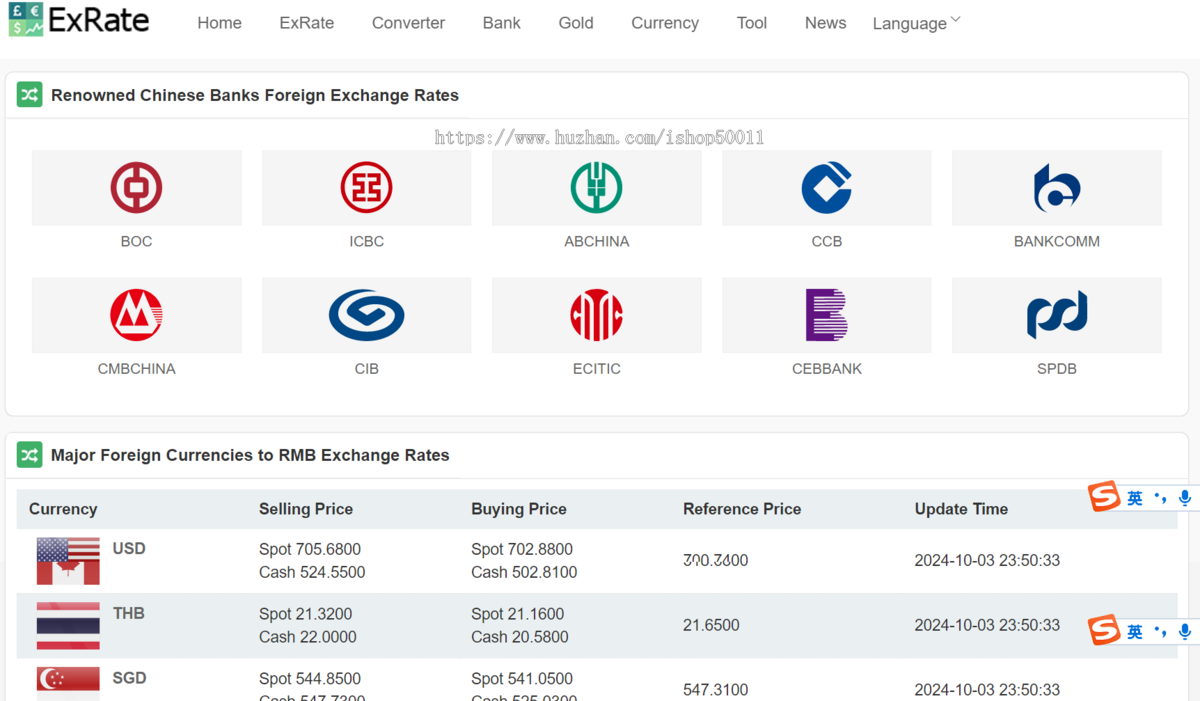The width and height of the screenshot is (1200, 701).
Task: Select the CIB bank logo
Action: 366,315
